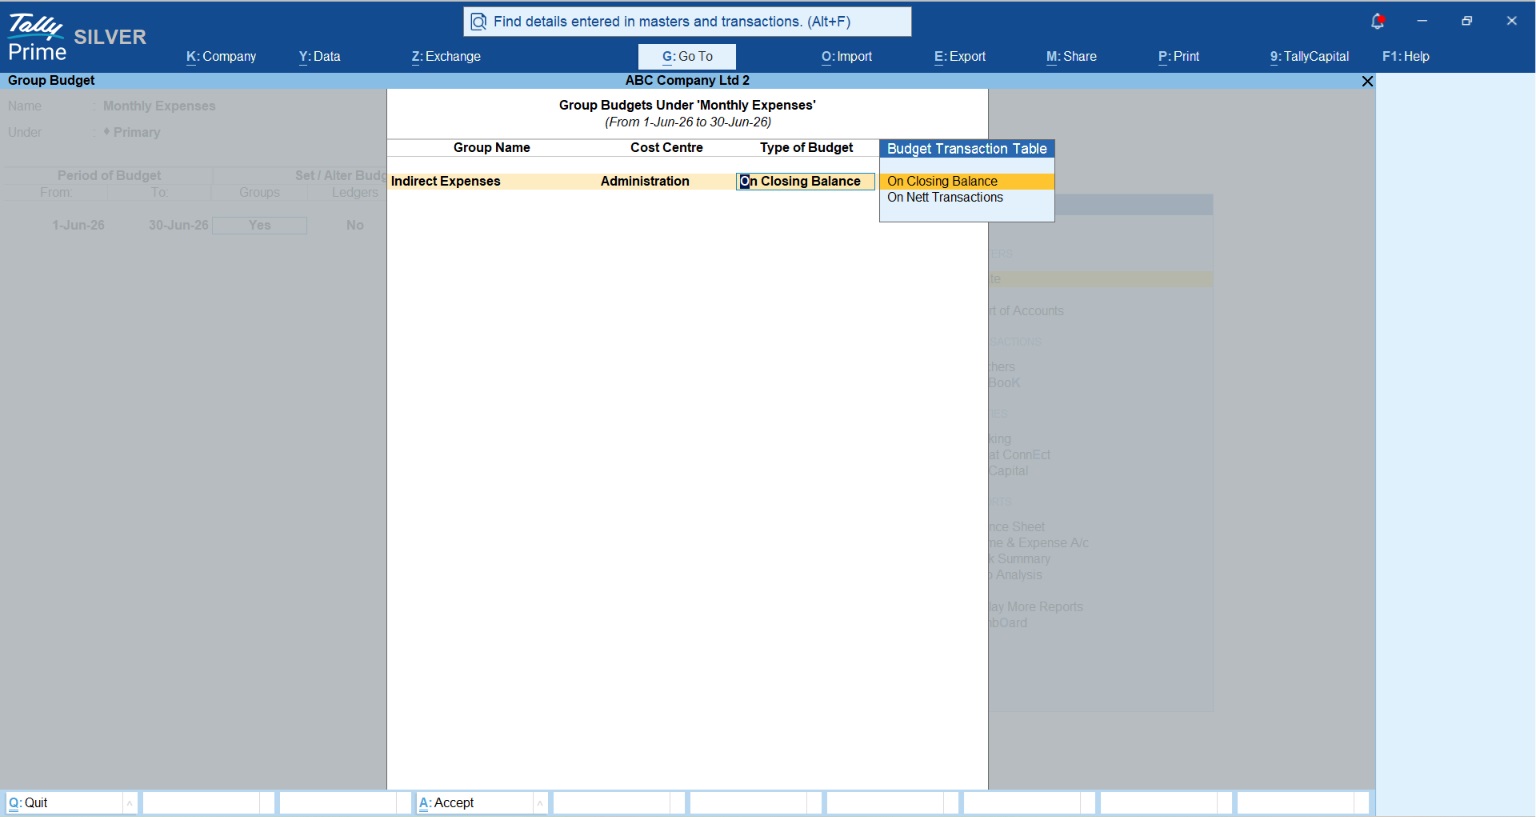Click the Type of Budget field

click(x=805, y=181)
